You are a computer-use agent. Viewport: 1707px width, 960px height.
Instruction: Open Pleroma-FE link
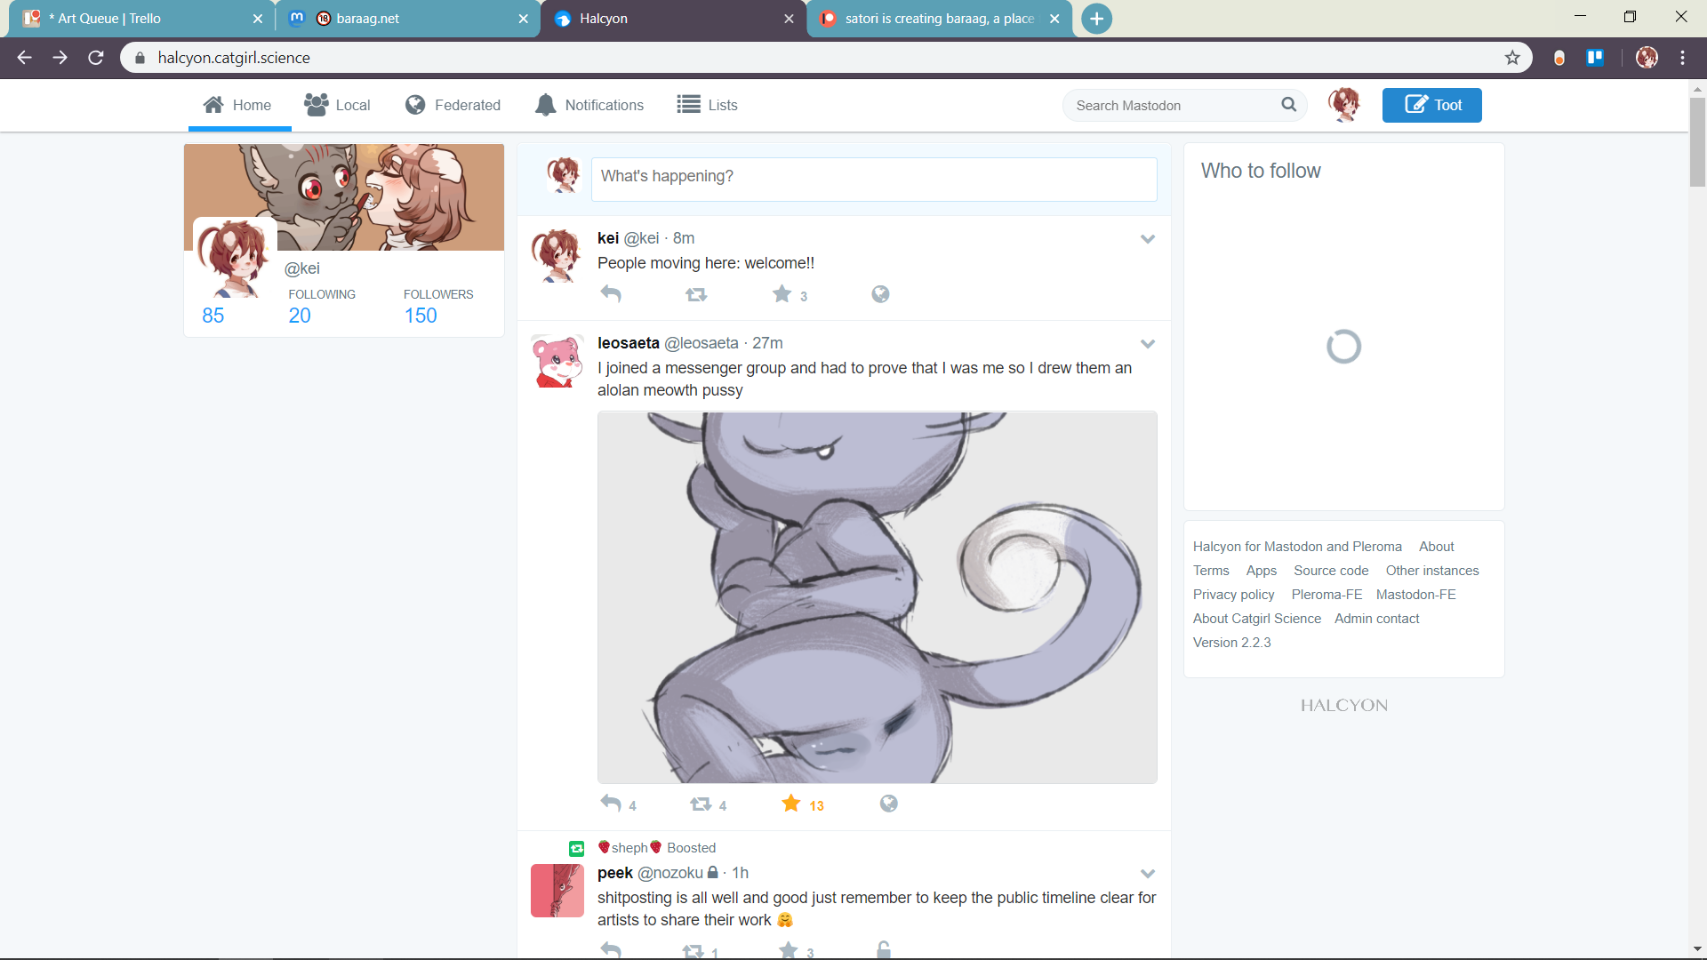coord(1327,594)
